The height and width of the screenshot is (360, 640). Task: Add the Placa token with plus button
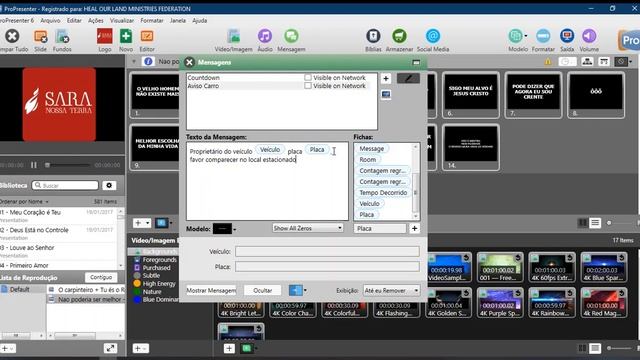point(414,229)
